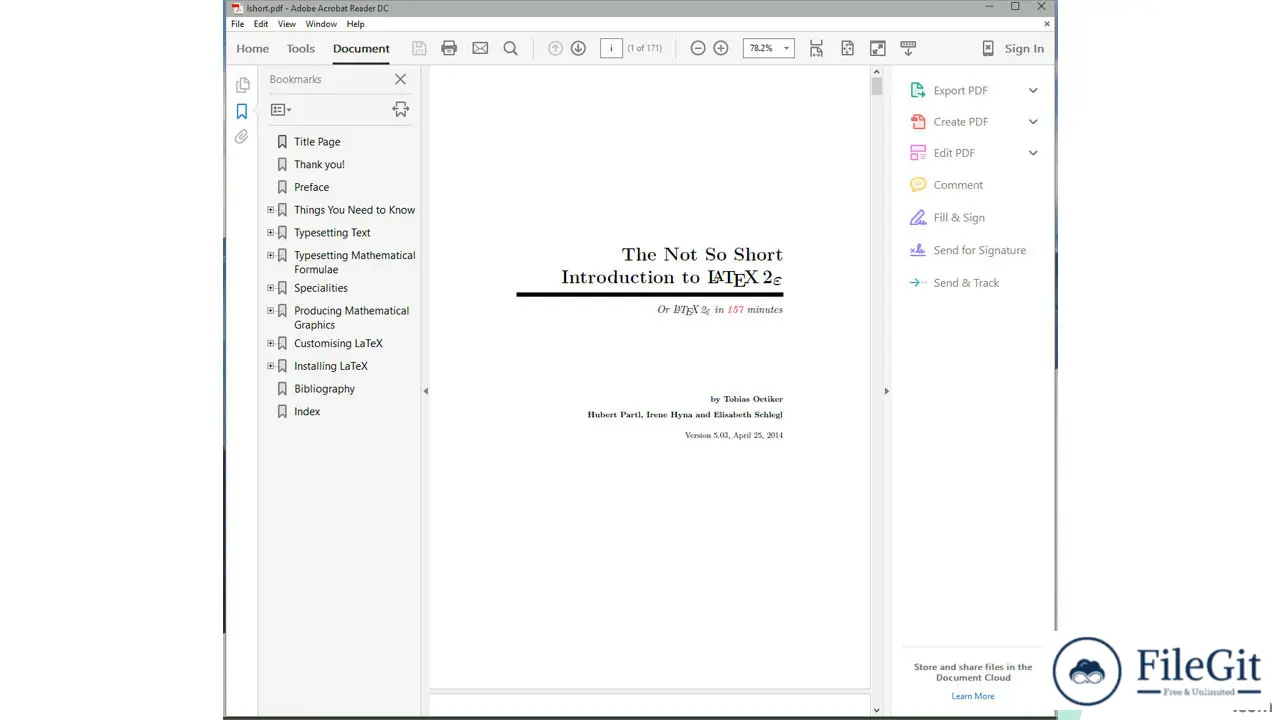This screenshot has height=720, width=1280.
Task: Close the document with small X
Action: 1047,24
